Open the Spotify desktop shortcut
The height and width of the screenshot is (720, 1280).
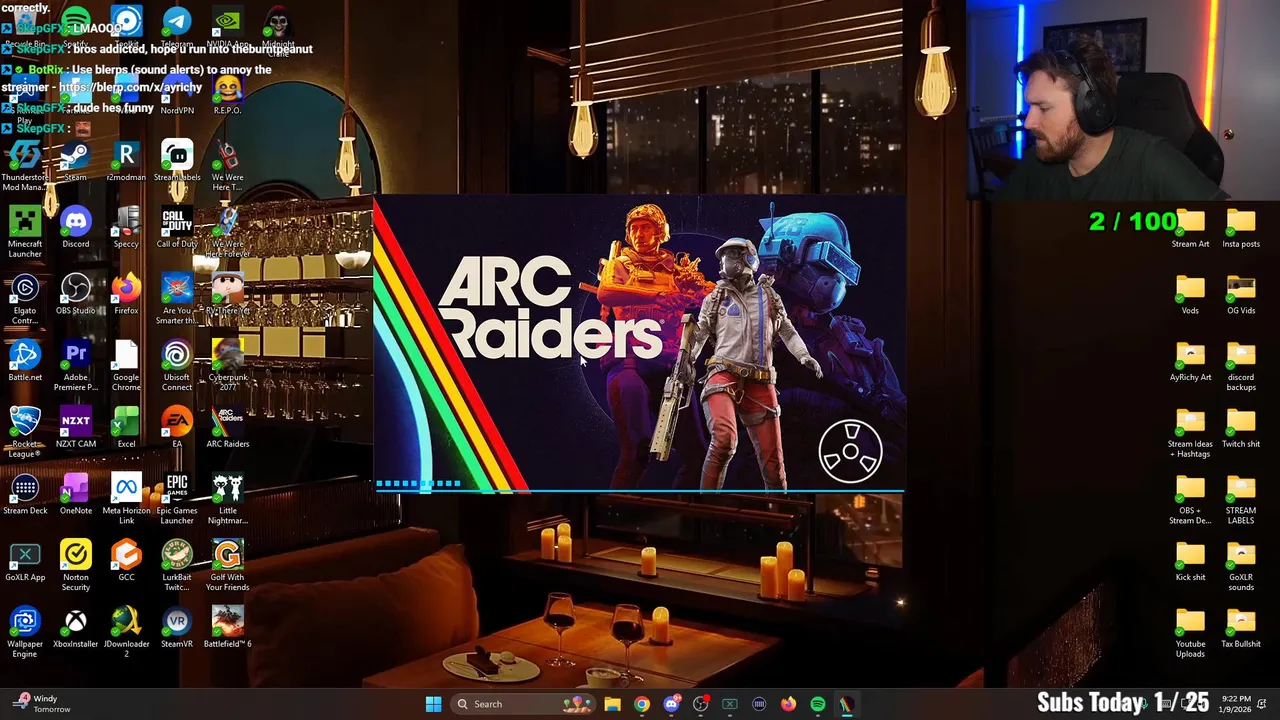(76, 22)
